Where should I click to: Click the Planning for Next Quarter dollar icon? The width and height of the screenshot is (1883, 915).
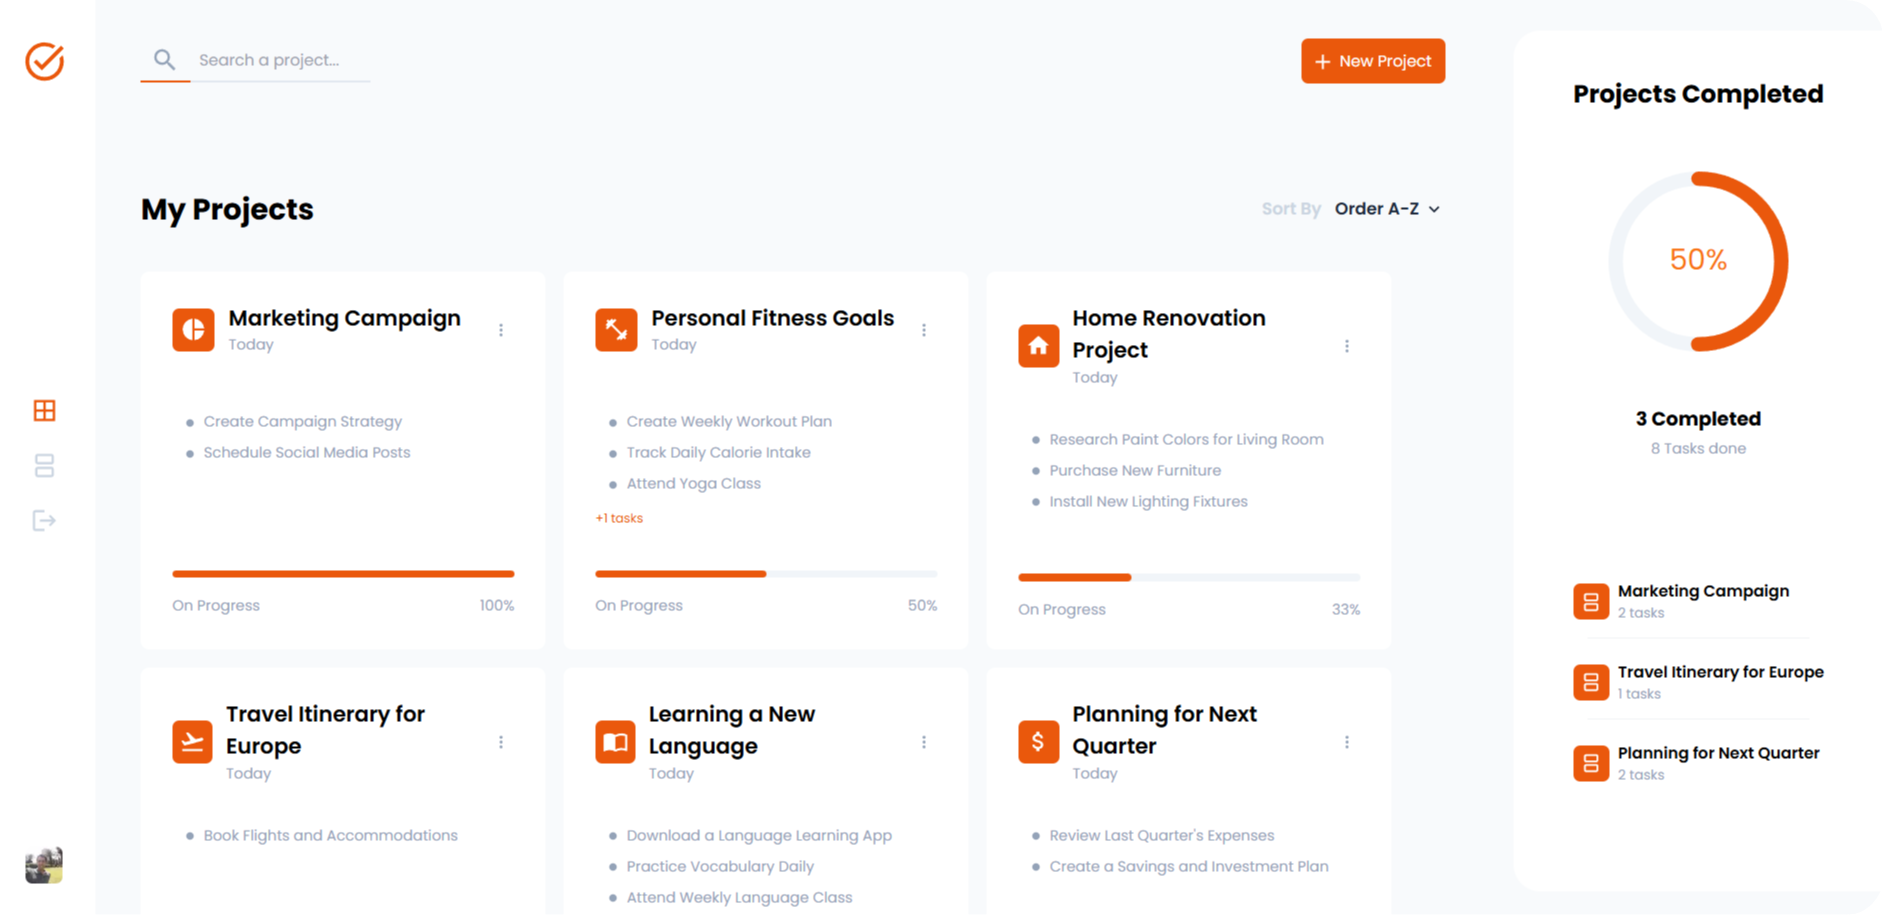click(x=1038, y=741)
